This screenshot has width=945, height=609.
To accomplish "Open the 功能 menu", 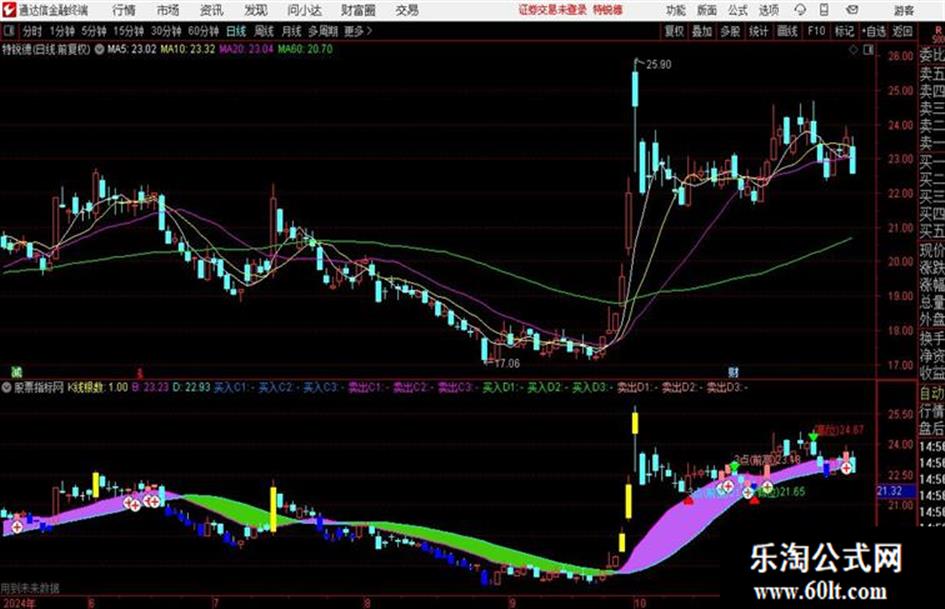I will pos(676,10).
